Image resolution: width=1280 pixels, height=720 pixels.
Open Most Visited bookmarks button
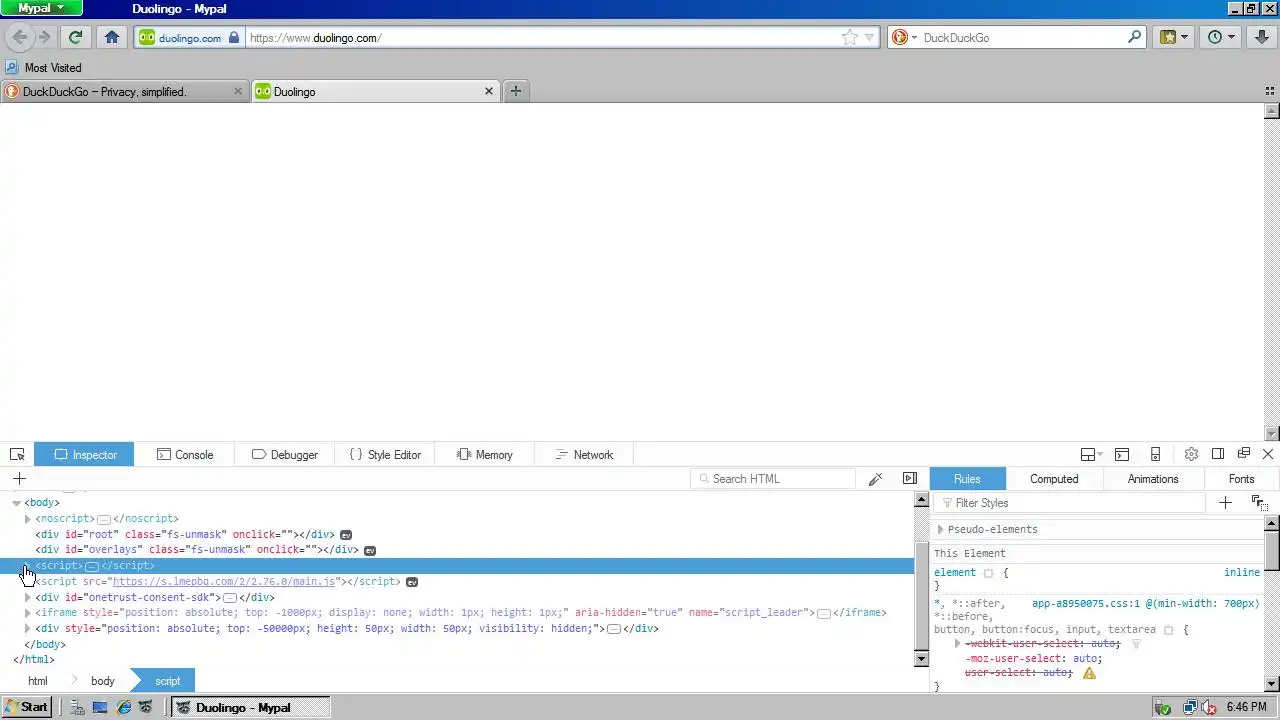(43, 67)
